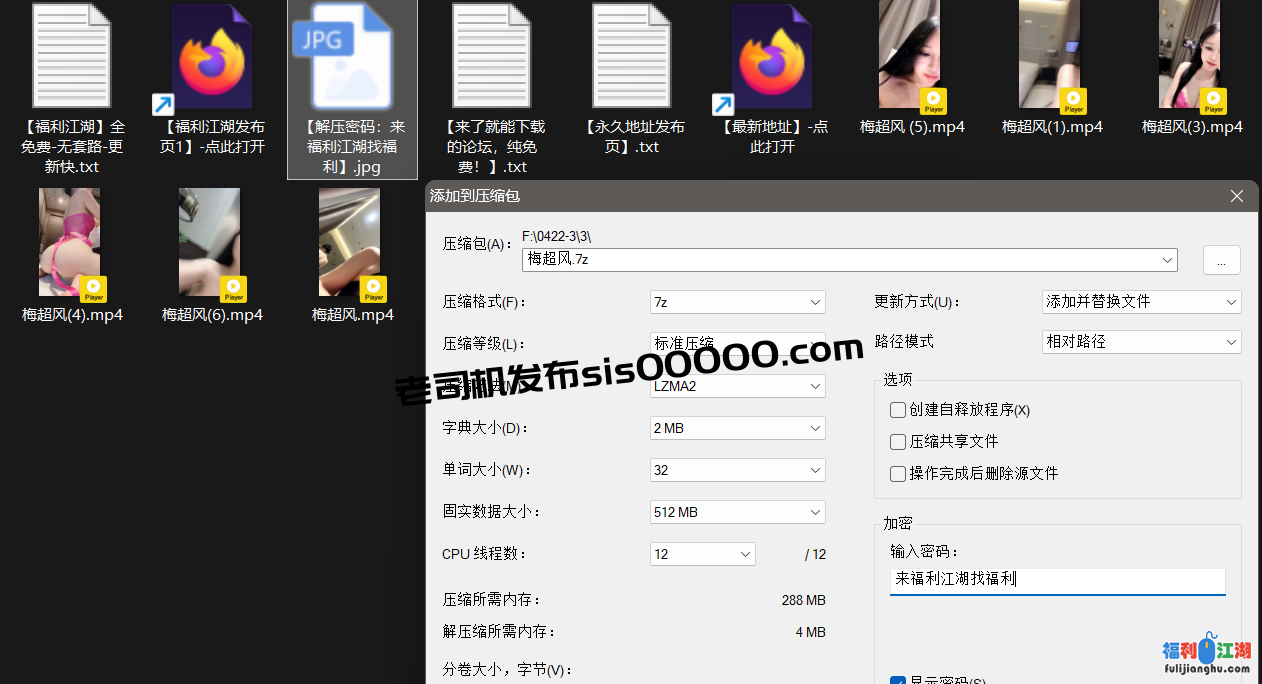Select the 梅超风(6).mp4 video file
Image resolution: width=1262 pixels, height=684 pixels.
pyautogui.click(x=212, y=243)
